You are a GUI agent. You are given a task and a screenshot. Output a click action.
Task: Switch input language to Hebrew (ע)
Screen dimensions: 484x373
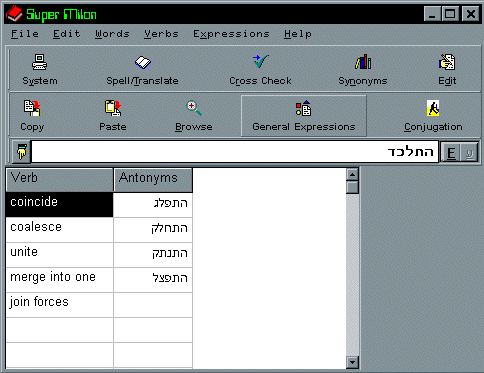click(x=469, y=153)
